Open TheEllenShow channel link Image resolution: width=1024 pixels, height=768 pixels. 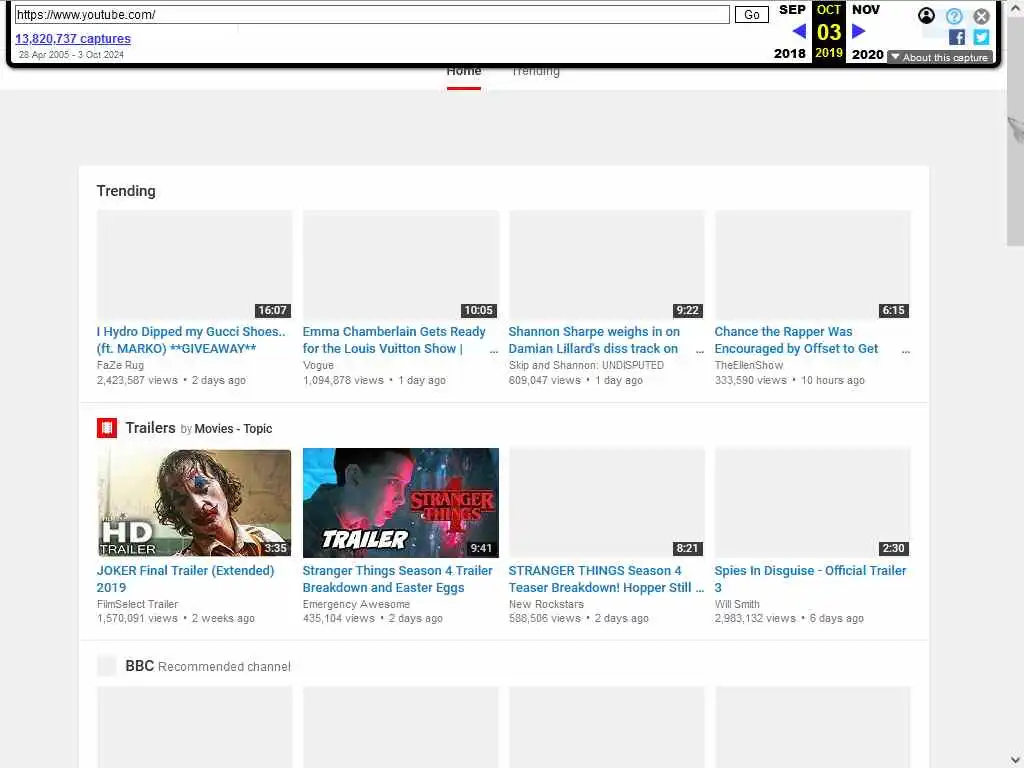click(748, 365)
